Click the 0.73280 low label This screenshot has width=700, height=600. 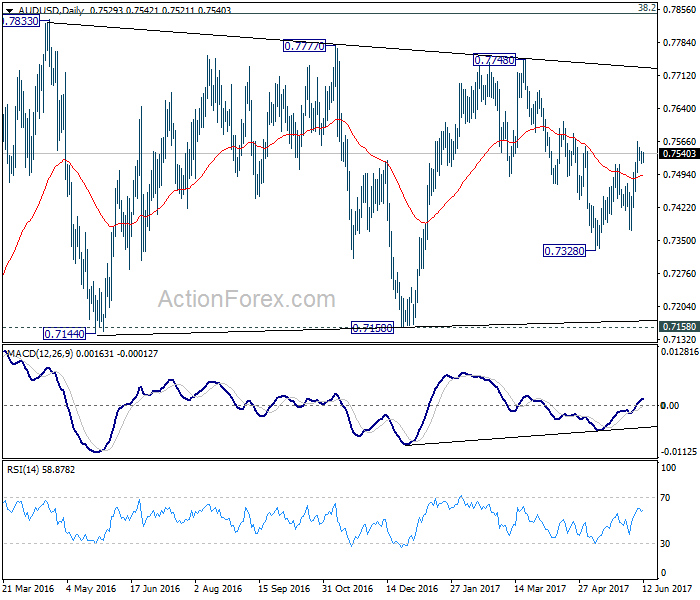(564, 251)
